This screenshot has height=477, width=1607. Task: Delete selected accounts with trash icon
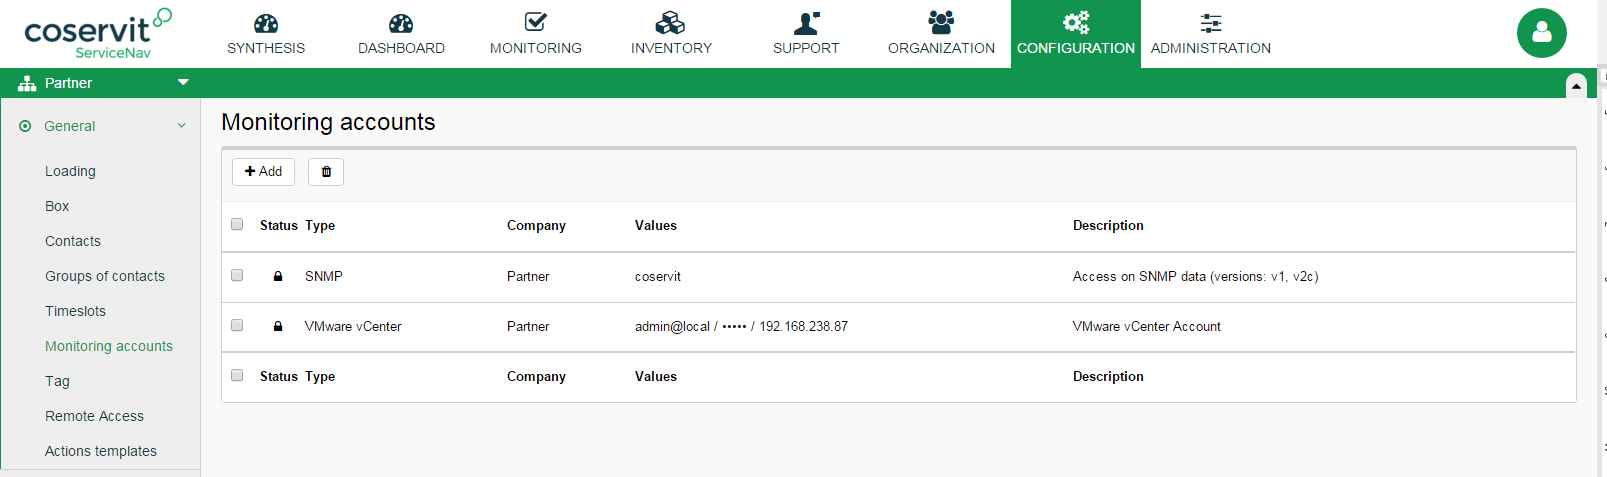tap(326, 172)
